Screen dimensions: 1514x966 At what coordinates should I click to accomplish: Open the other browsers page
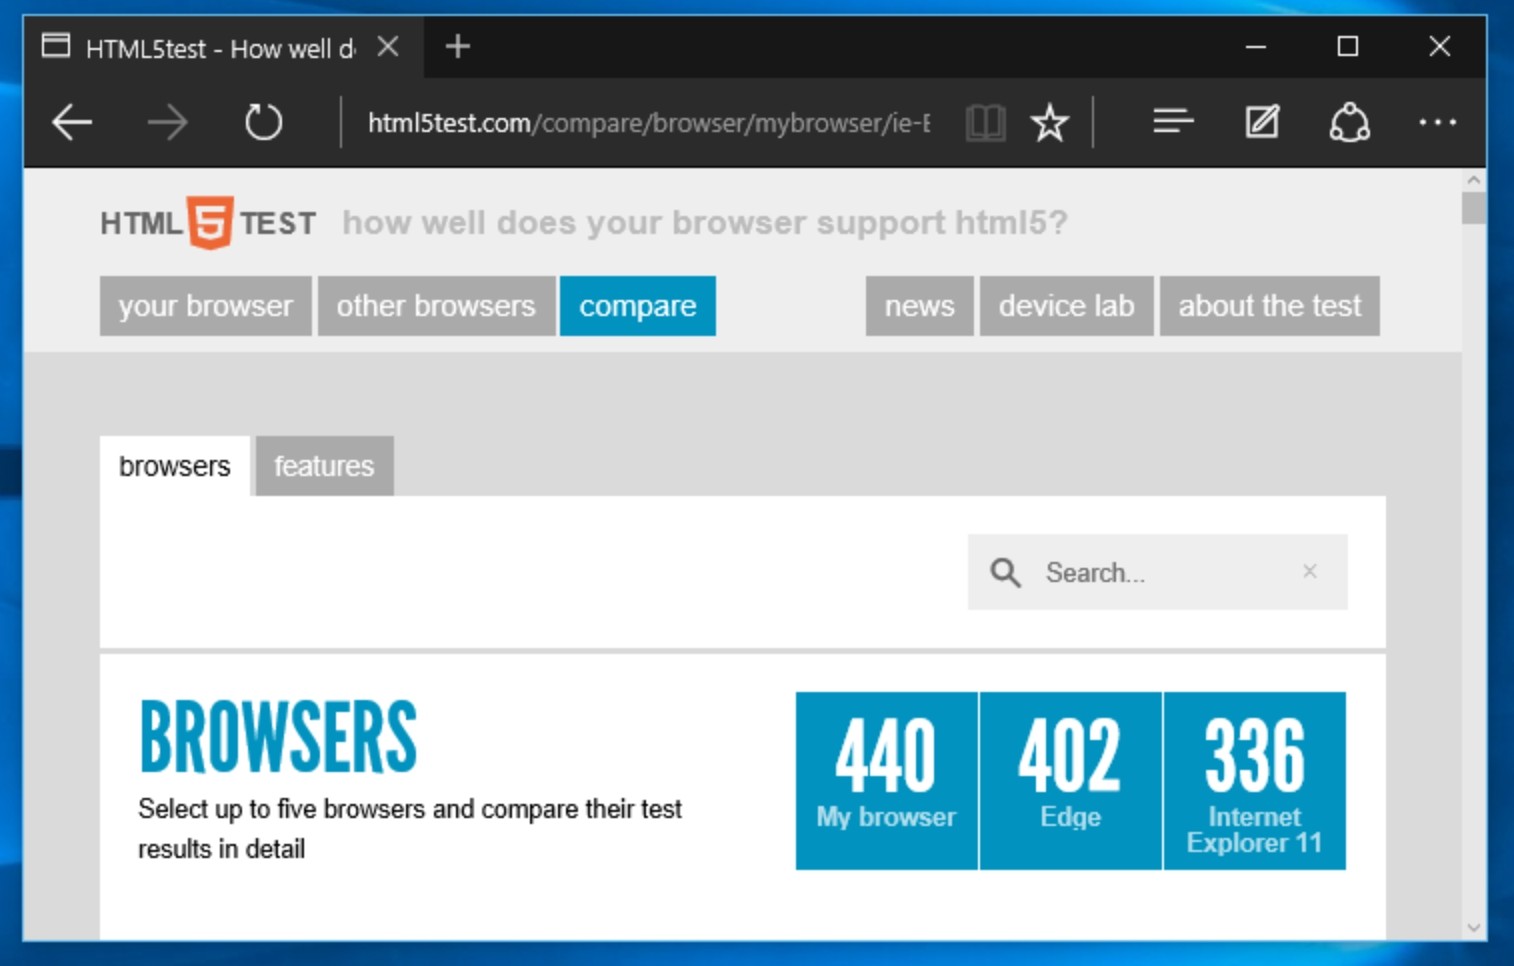436,306
